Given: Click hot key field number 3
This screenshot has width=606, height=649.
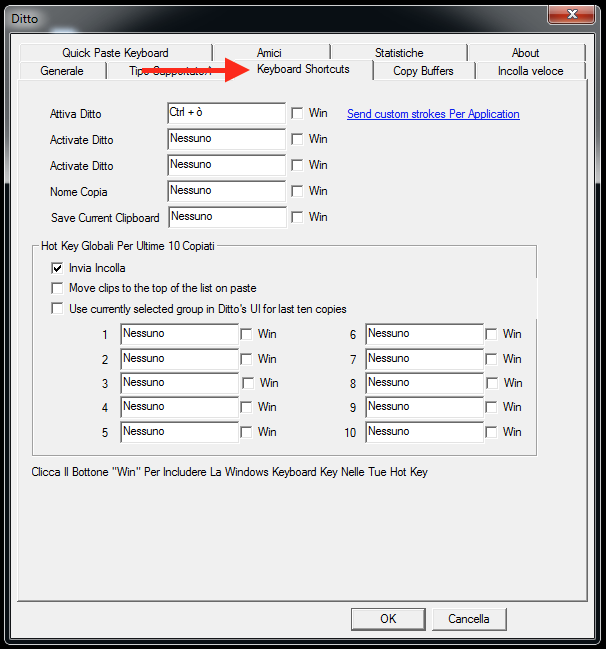Looking at the screenshot, I should [179, 383].
